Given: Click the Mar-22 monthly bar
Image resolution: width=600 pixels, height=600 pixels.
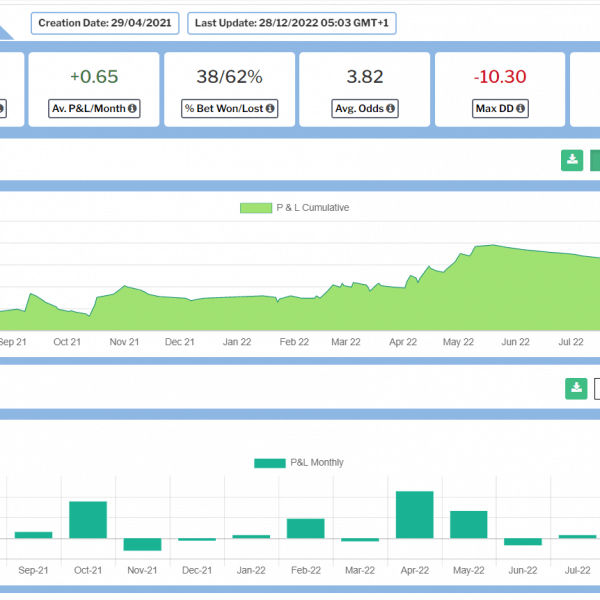Looking at the screenshot, I should (x=360, y=540).
